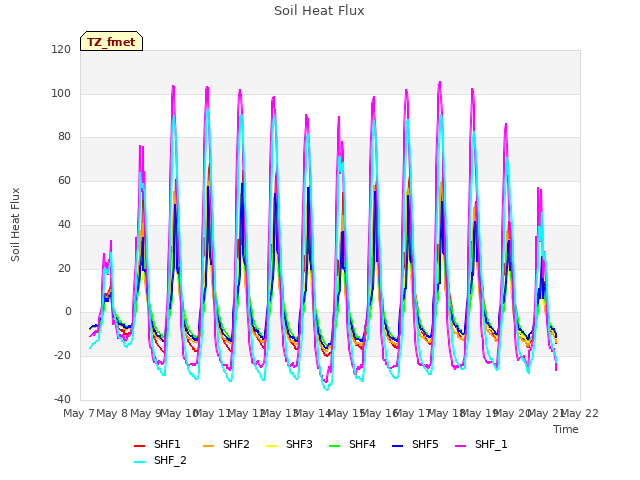
Task: Click the 60 y-axis tick label
Action: 64,180
